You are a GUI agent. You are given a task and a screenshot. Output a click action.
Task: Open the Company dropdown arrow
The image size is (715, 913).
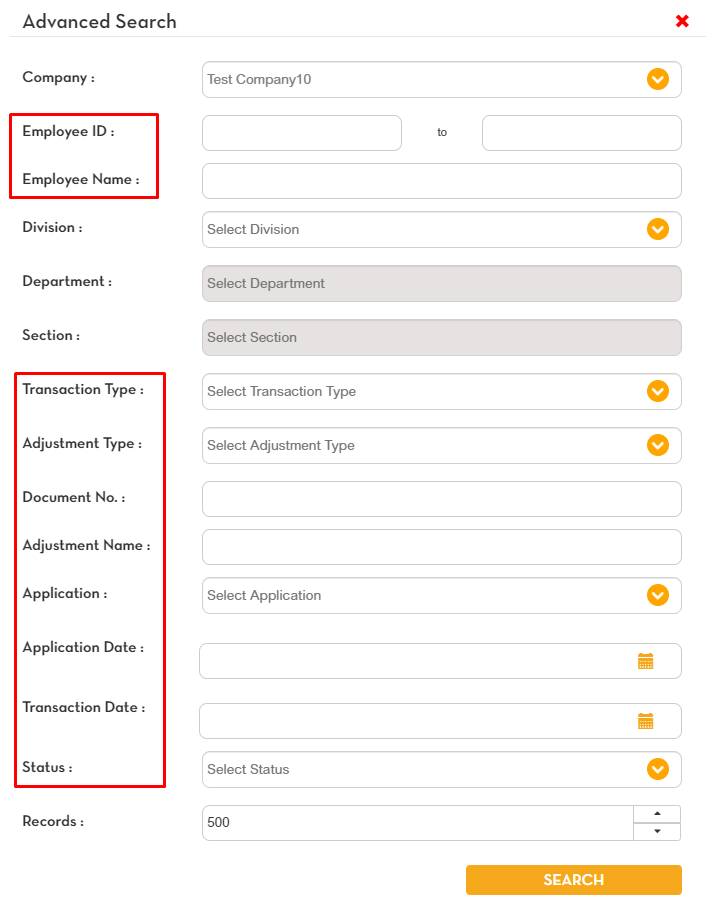[657, 79]
